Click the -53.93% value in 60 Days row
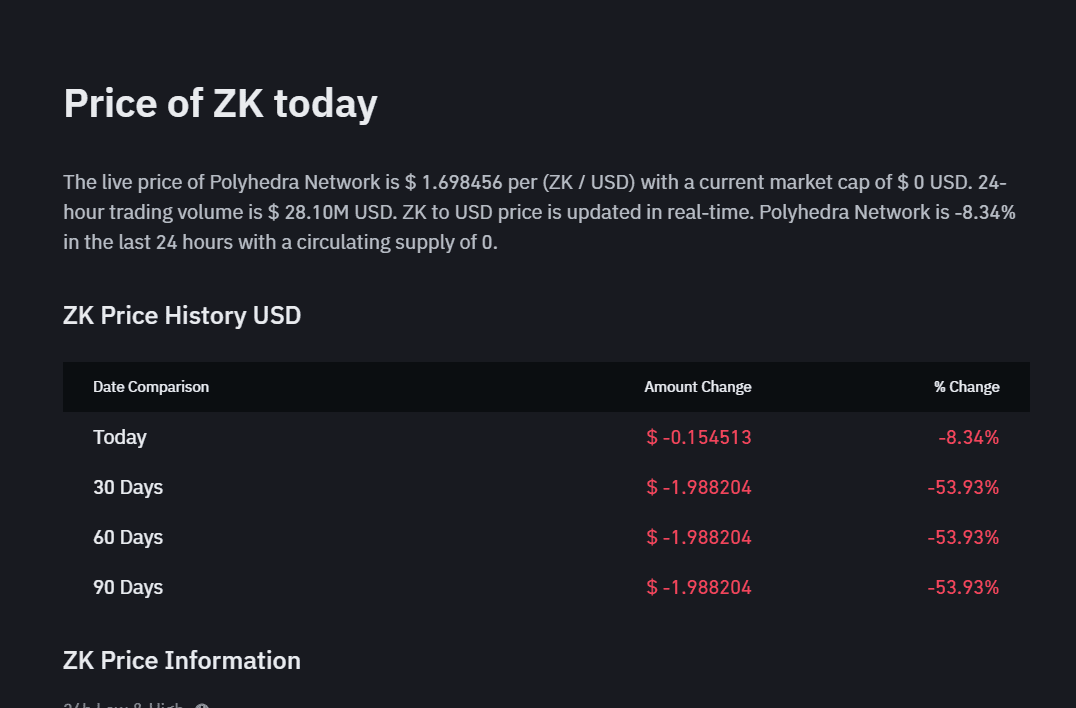This screenshot has width=1076, height=708. [963, 537]
